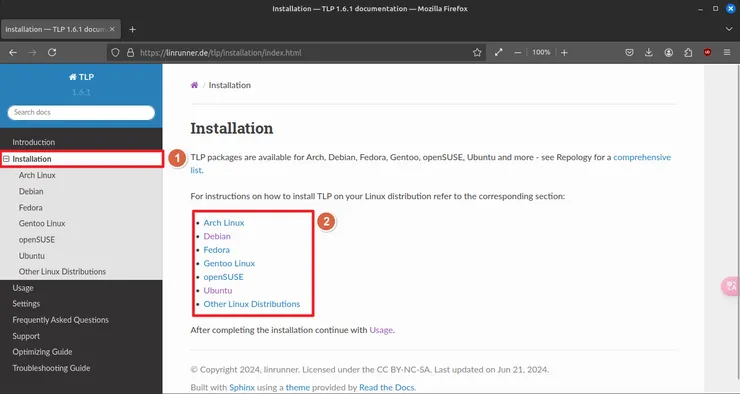Collapse the Installation sidebar section toggle
740x394 pixels.
coord(6,159)
